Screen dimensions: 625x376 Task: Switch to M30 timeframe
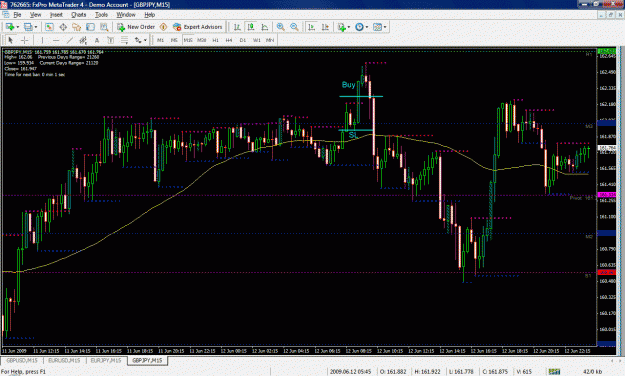pos(202,40)
